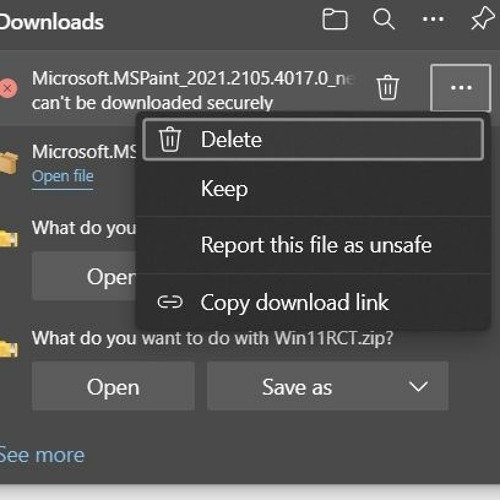Viewport: 500px width, 500px height.
Task: Choose Delete in the context menu
Action: (313, 140)
